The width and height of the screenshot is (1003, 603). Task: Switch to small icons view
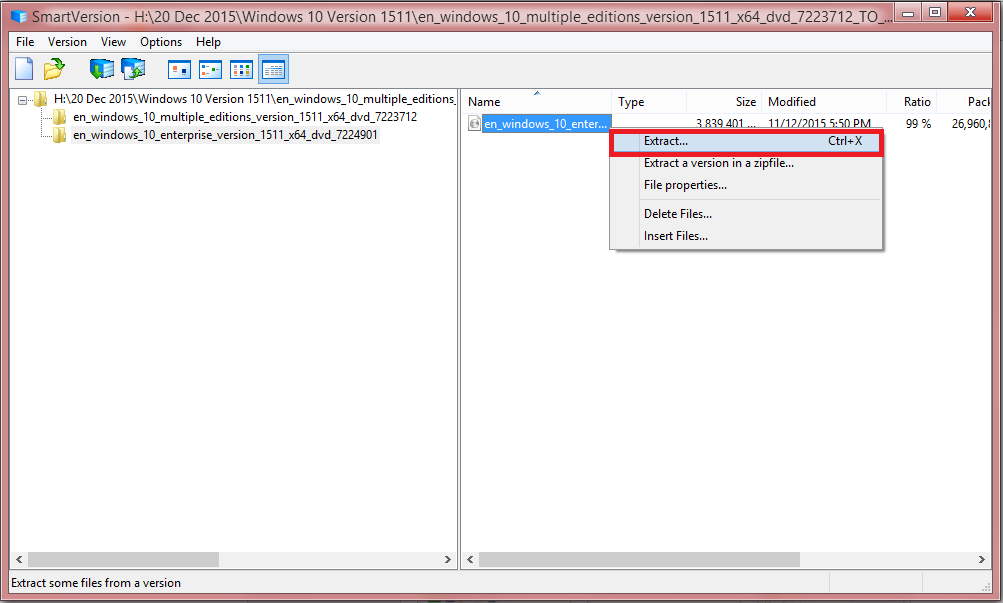(x=210, y=70)
